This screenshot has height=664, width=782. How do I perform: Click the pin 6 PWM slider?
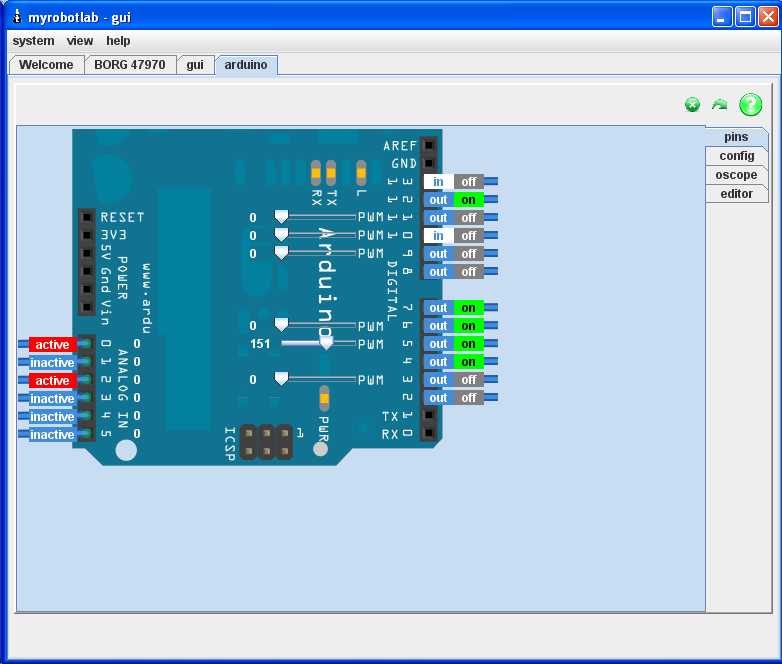pyautogui.click(x=315, y=325)
